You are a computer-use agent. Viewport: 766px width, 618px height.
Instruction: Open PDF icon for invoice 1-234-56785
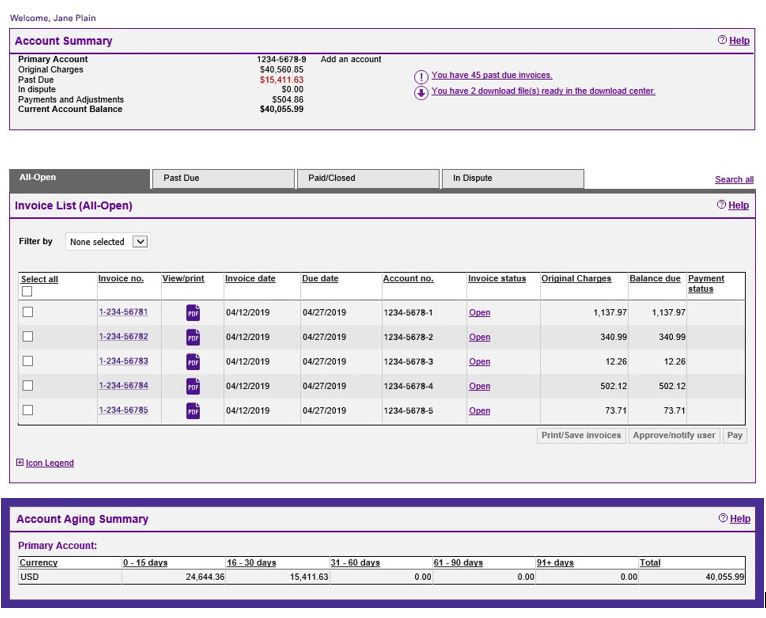pos(193,411)
